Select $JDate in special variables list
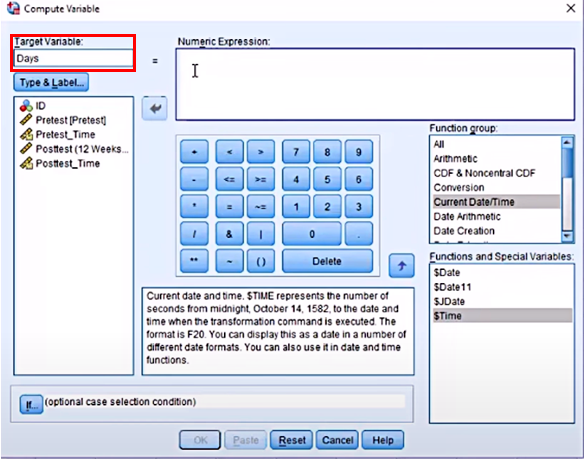The height and width of the screenshot is (459, 585). pyautogui.click(x=449, y=302)
